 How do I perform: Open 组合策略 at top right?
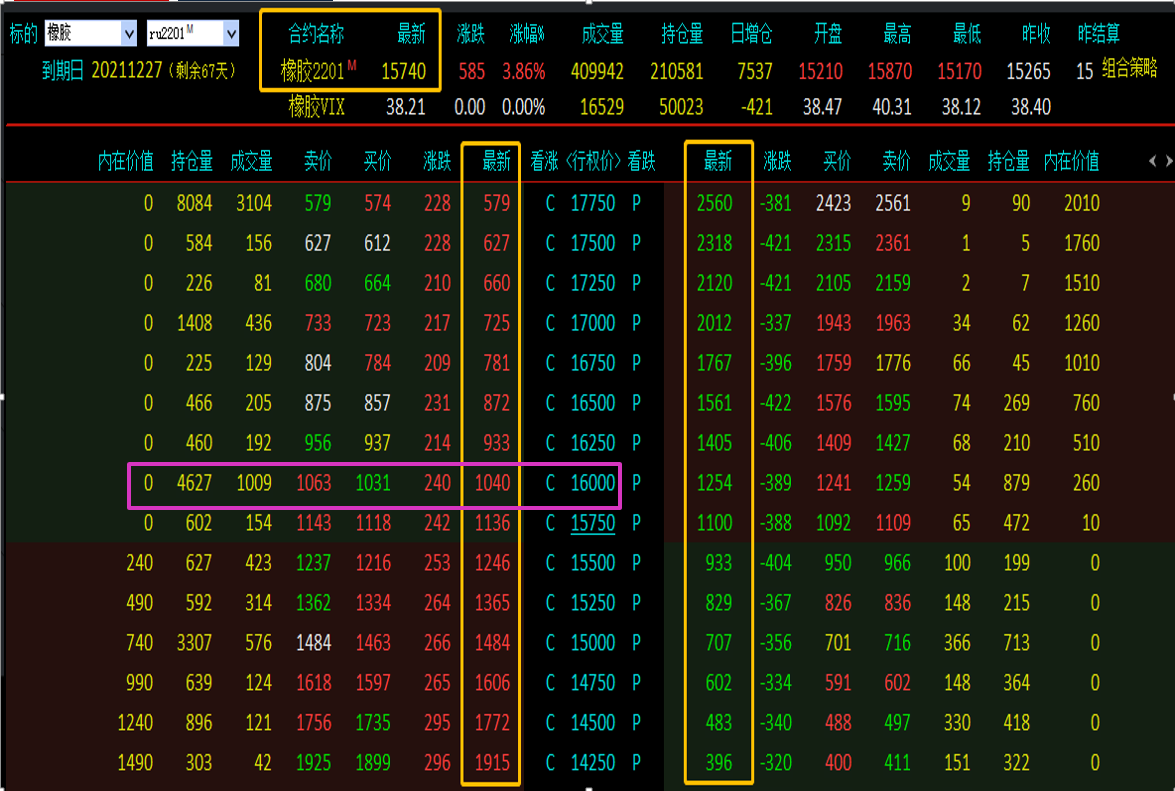(x=1129, y=69)
